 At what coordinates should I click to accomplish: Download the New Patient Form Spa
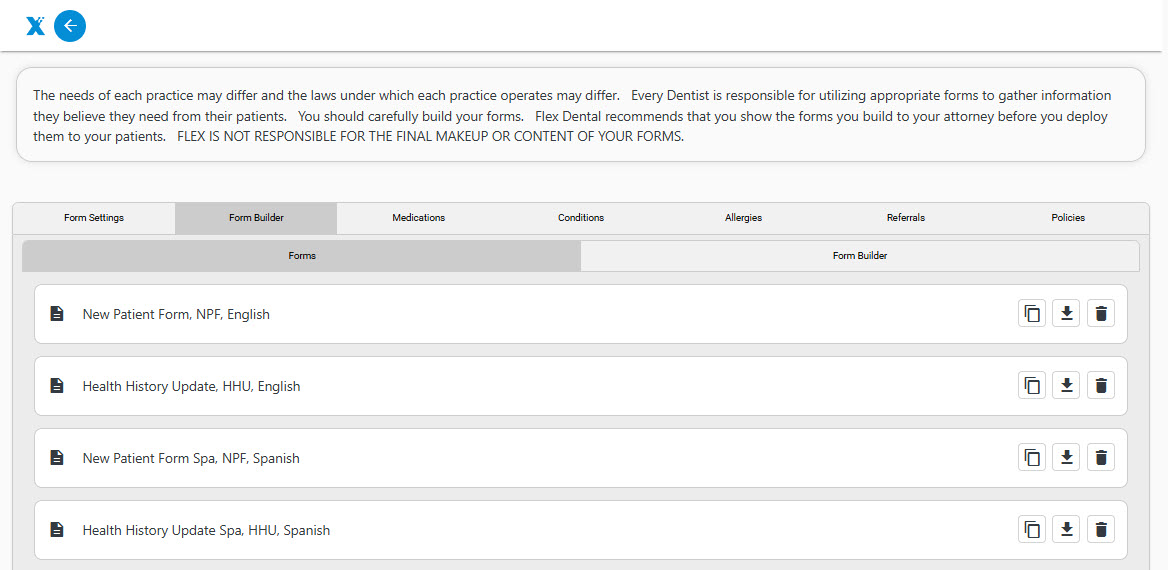tap(1066, 458)
